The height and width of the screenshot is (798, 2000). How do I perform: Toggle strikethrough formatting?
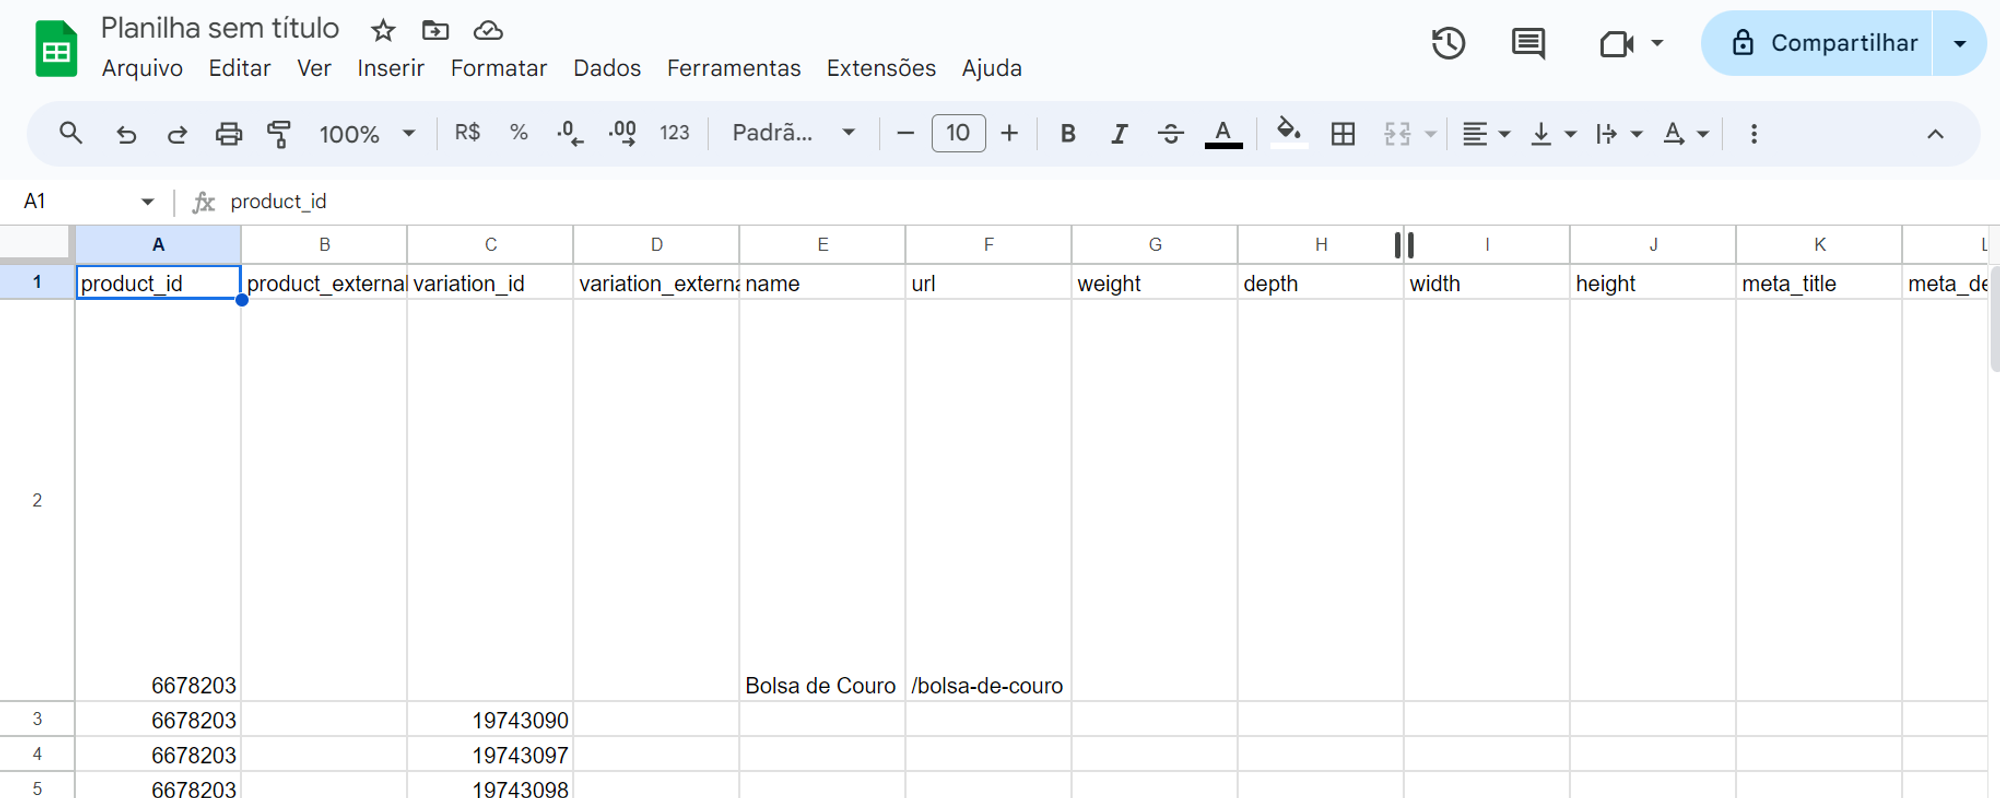1171,133
